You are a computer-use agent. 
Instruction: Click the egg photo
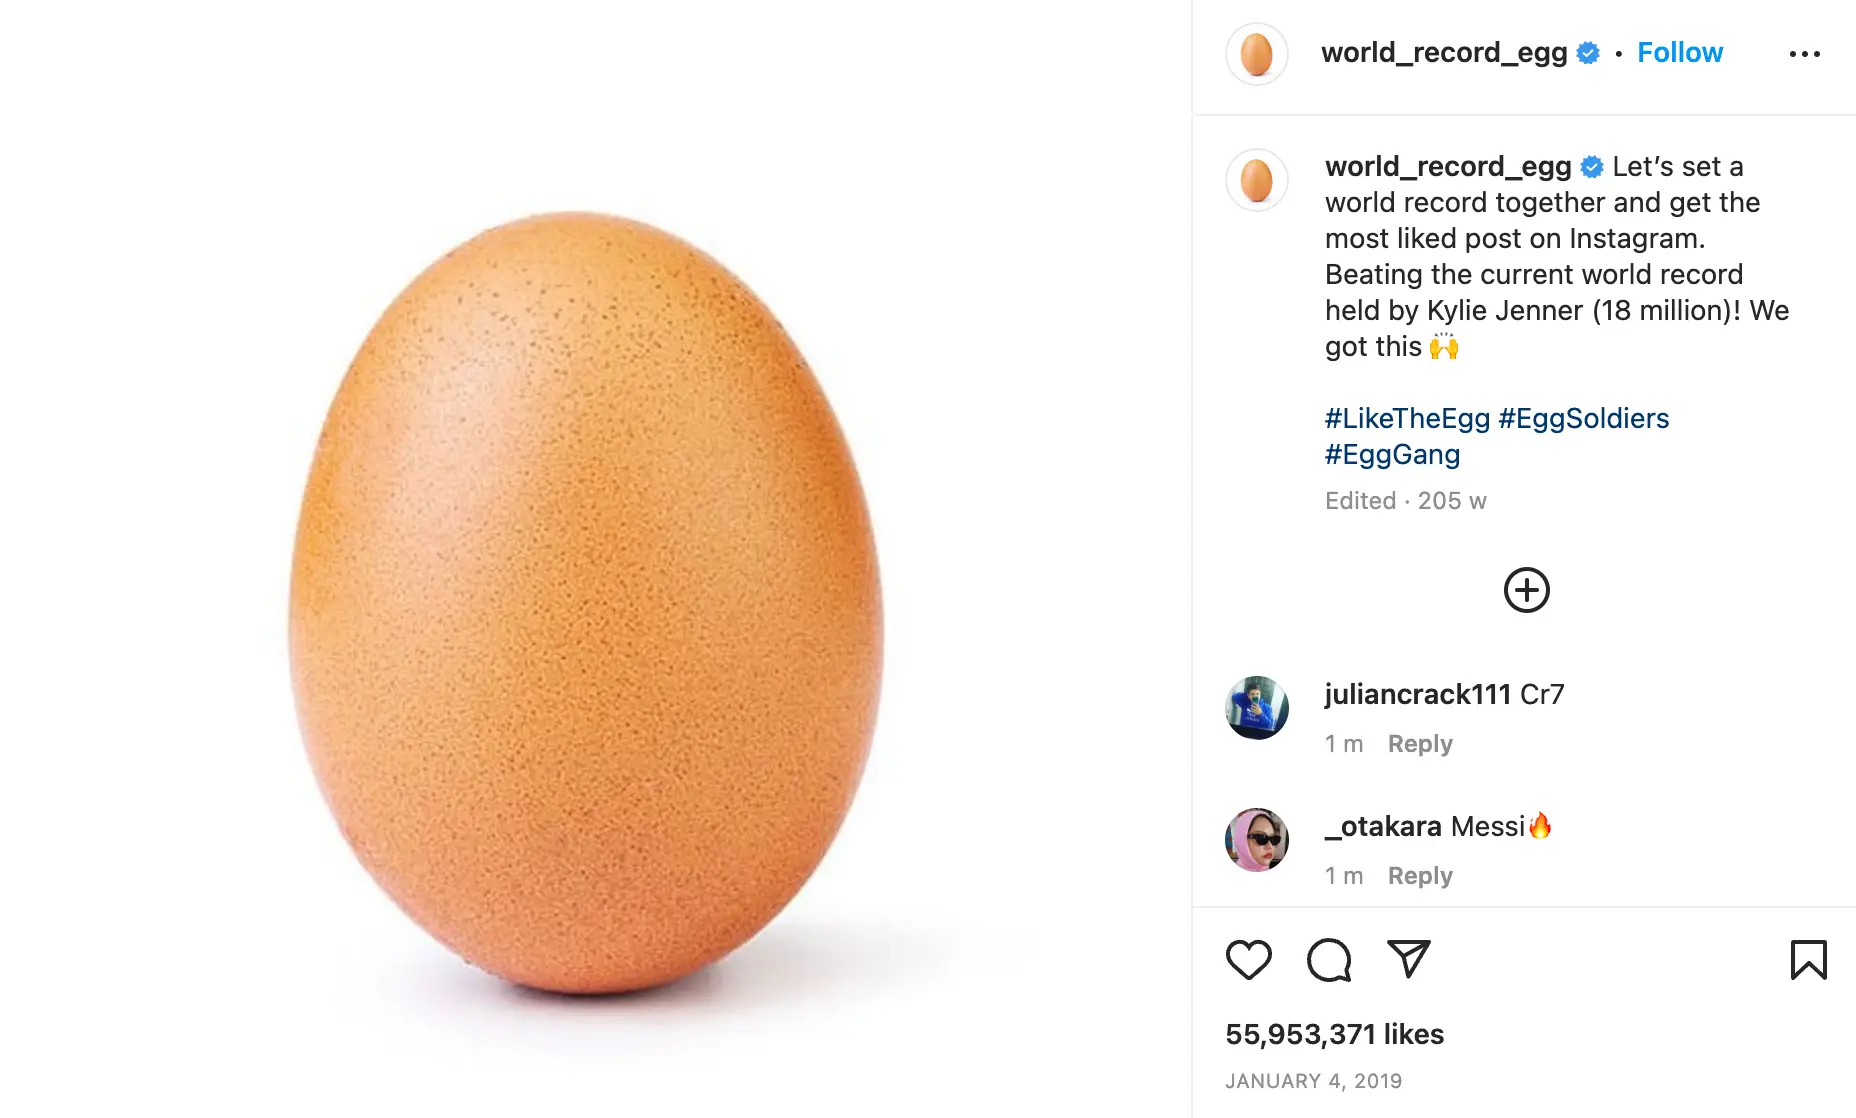tap(586, 600)
